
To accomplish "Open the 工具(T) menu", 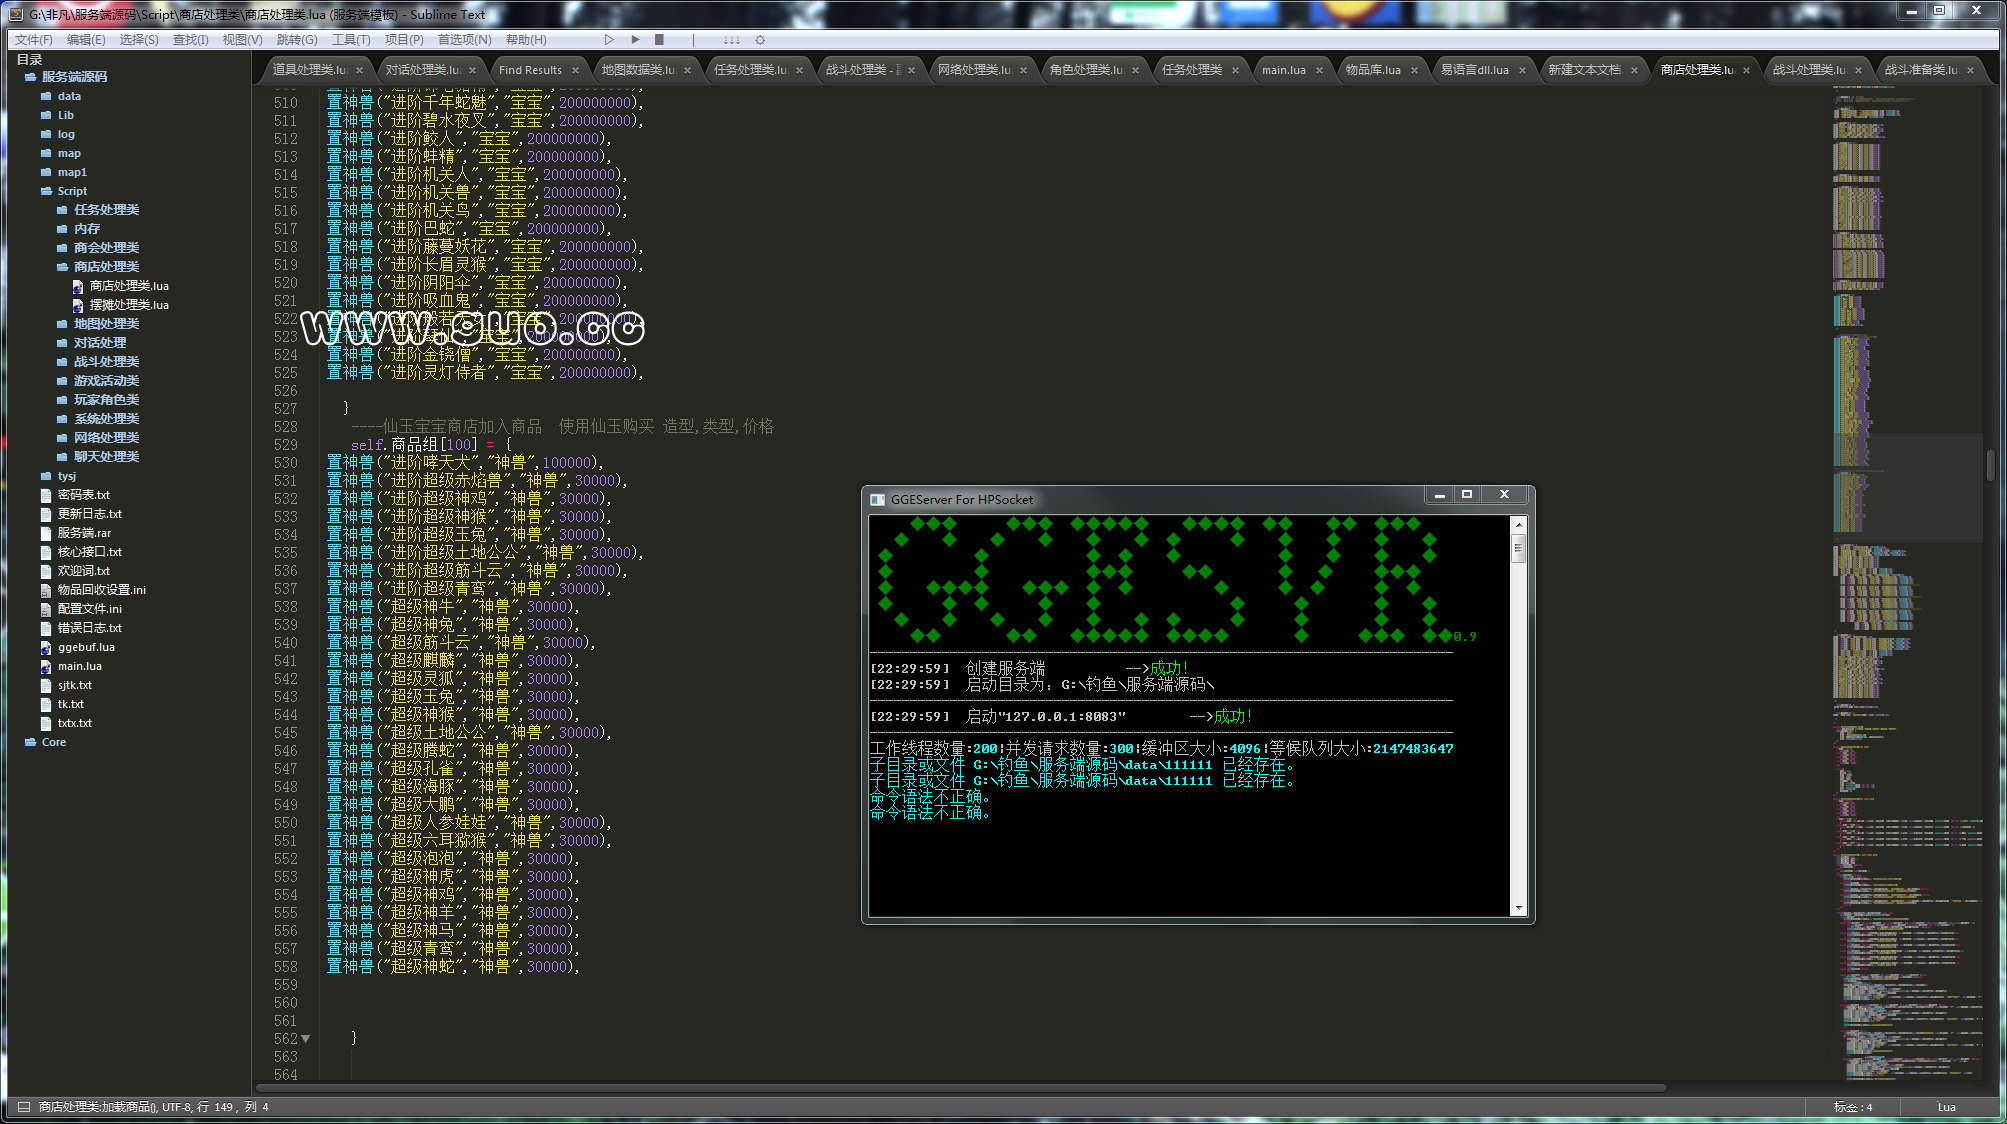I will [x=351, y=40].
